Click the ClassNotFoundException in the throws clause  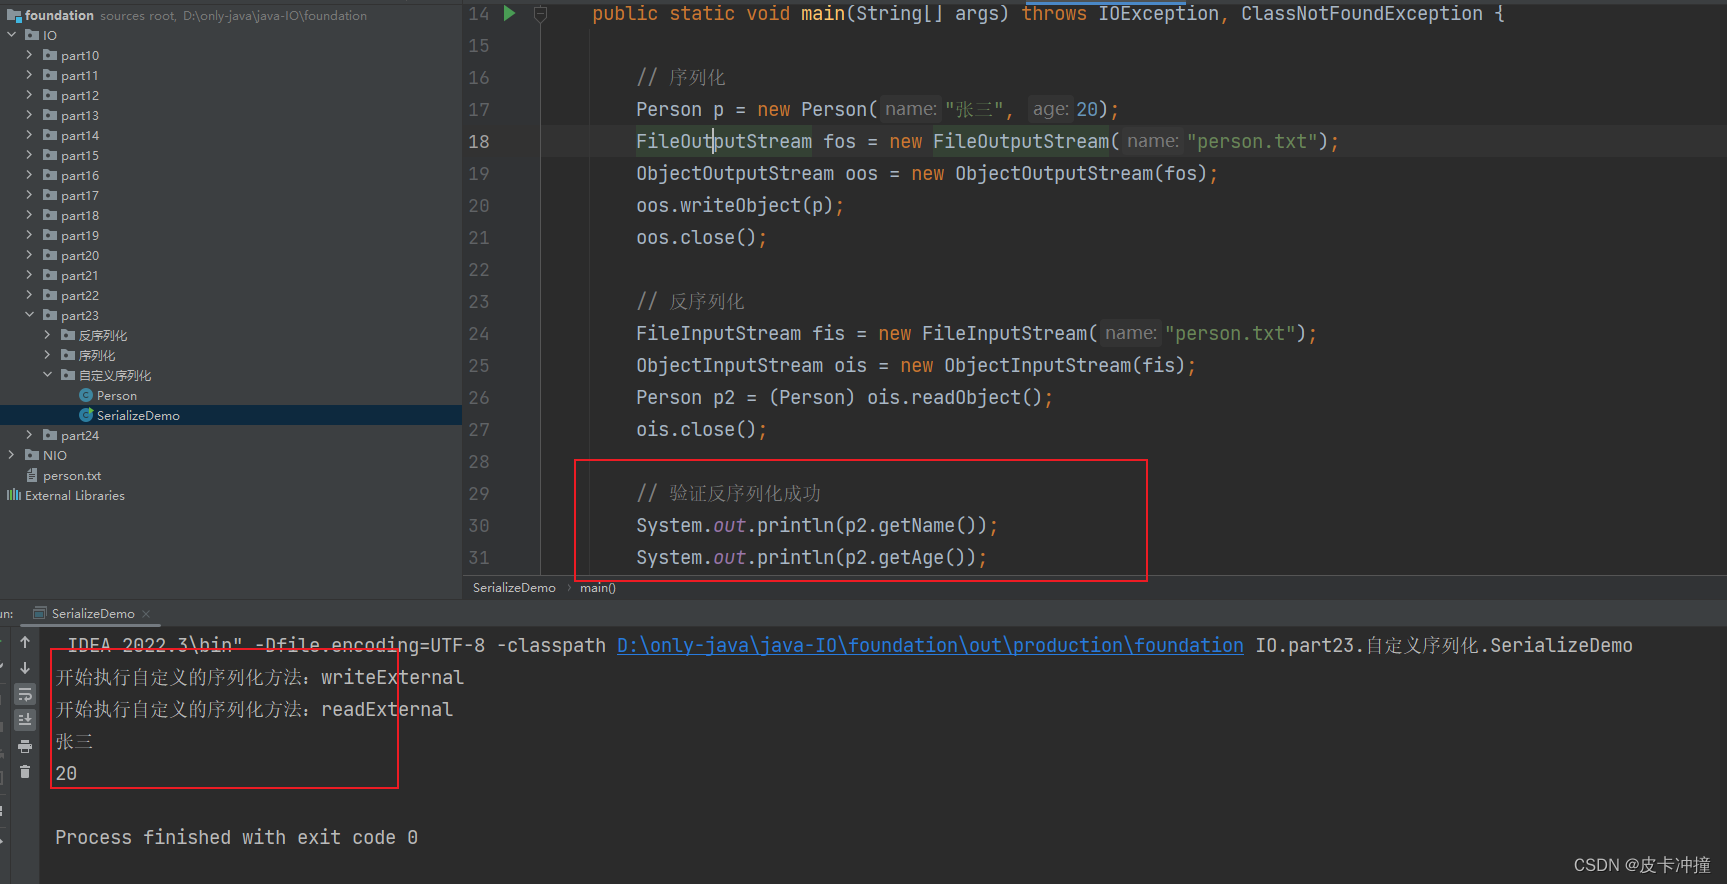1361,14
